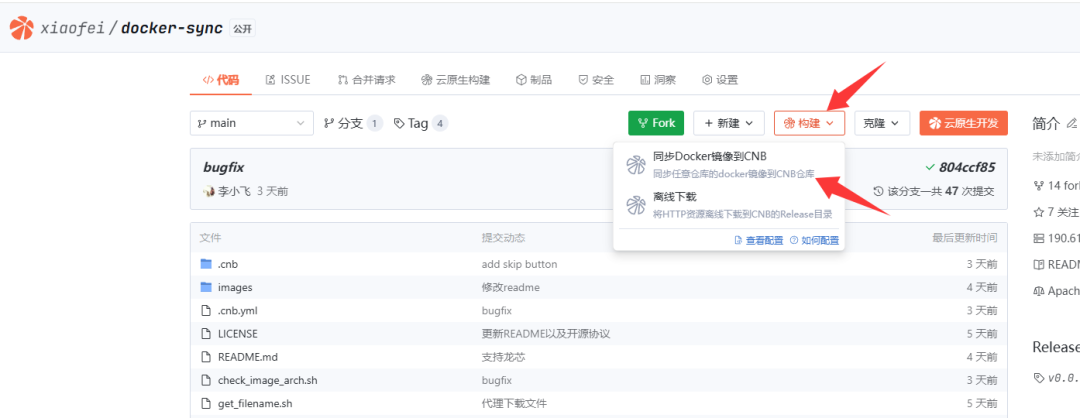View the Tag count link
The image size is (1080, 418).
coord(421,123)
